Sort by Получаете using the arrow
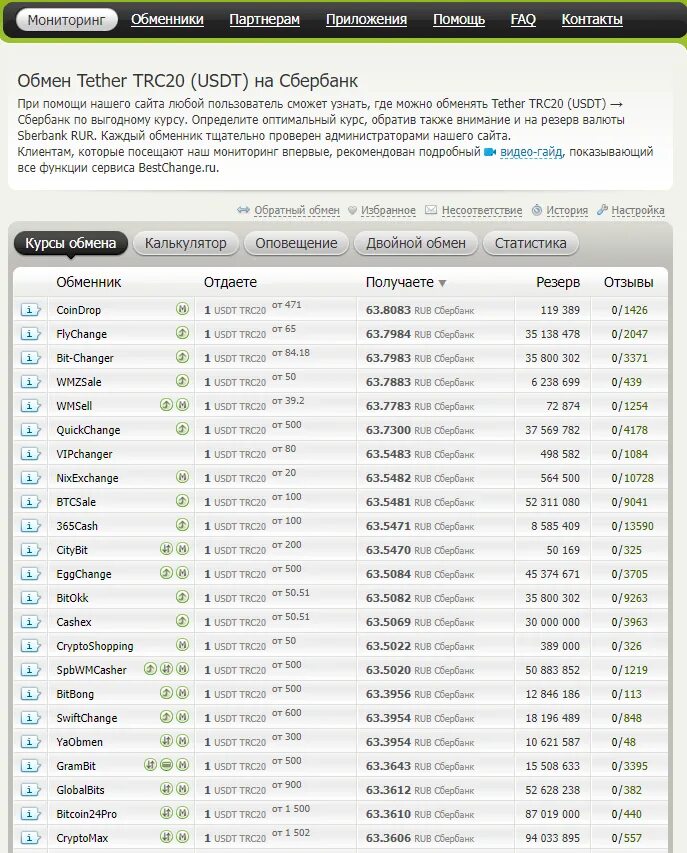Image resolution: width=687 pixels, height=853 pixels. [442, 283]
